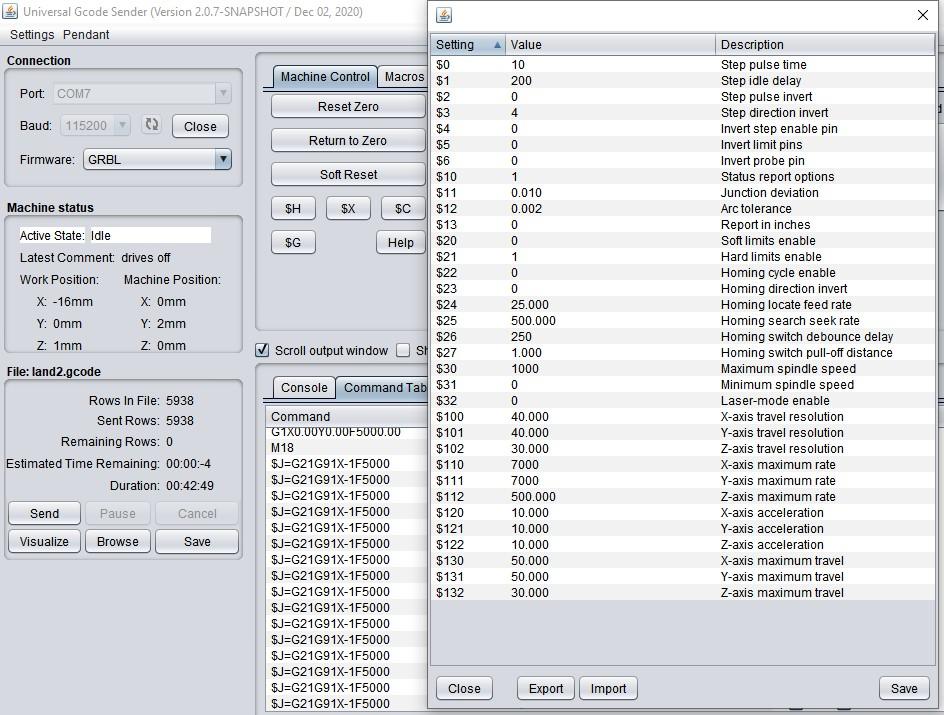Click the Universal Gcode Sender title bar icon
The image size is (944, 715).
[10, 11]
